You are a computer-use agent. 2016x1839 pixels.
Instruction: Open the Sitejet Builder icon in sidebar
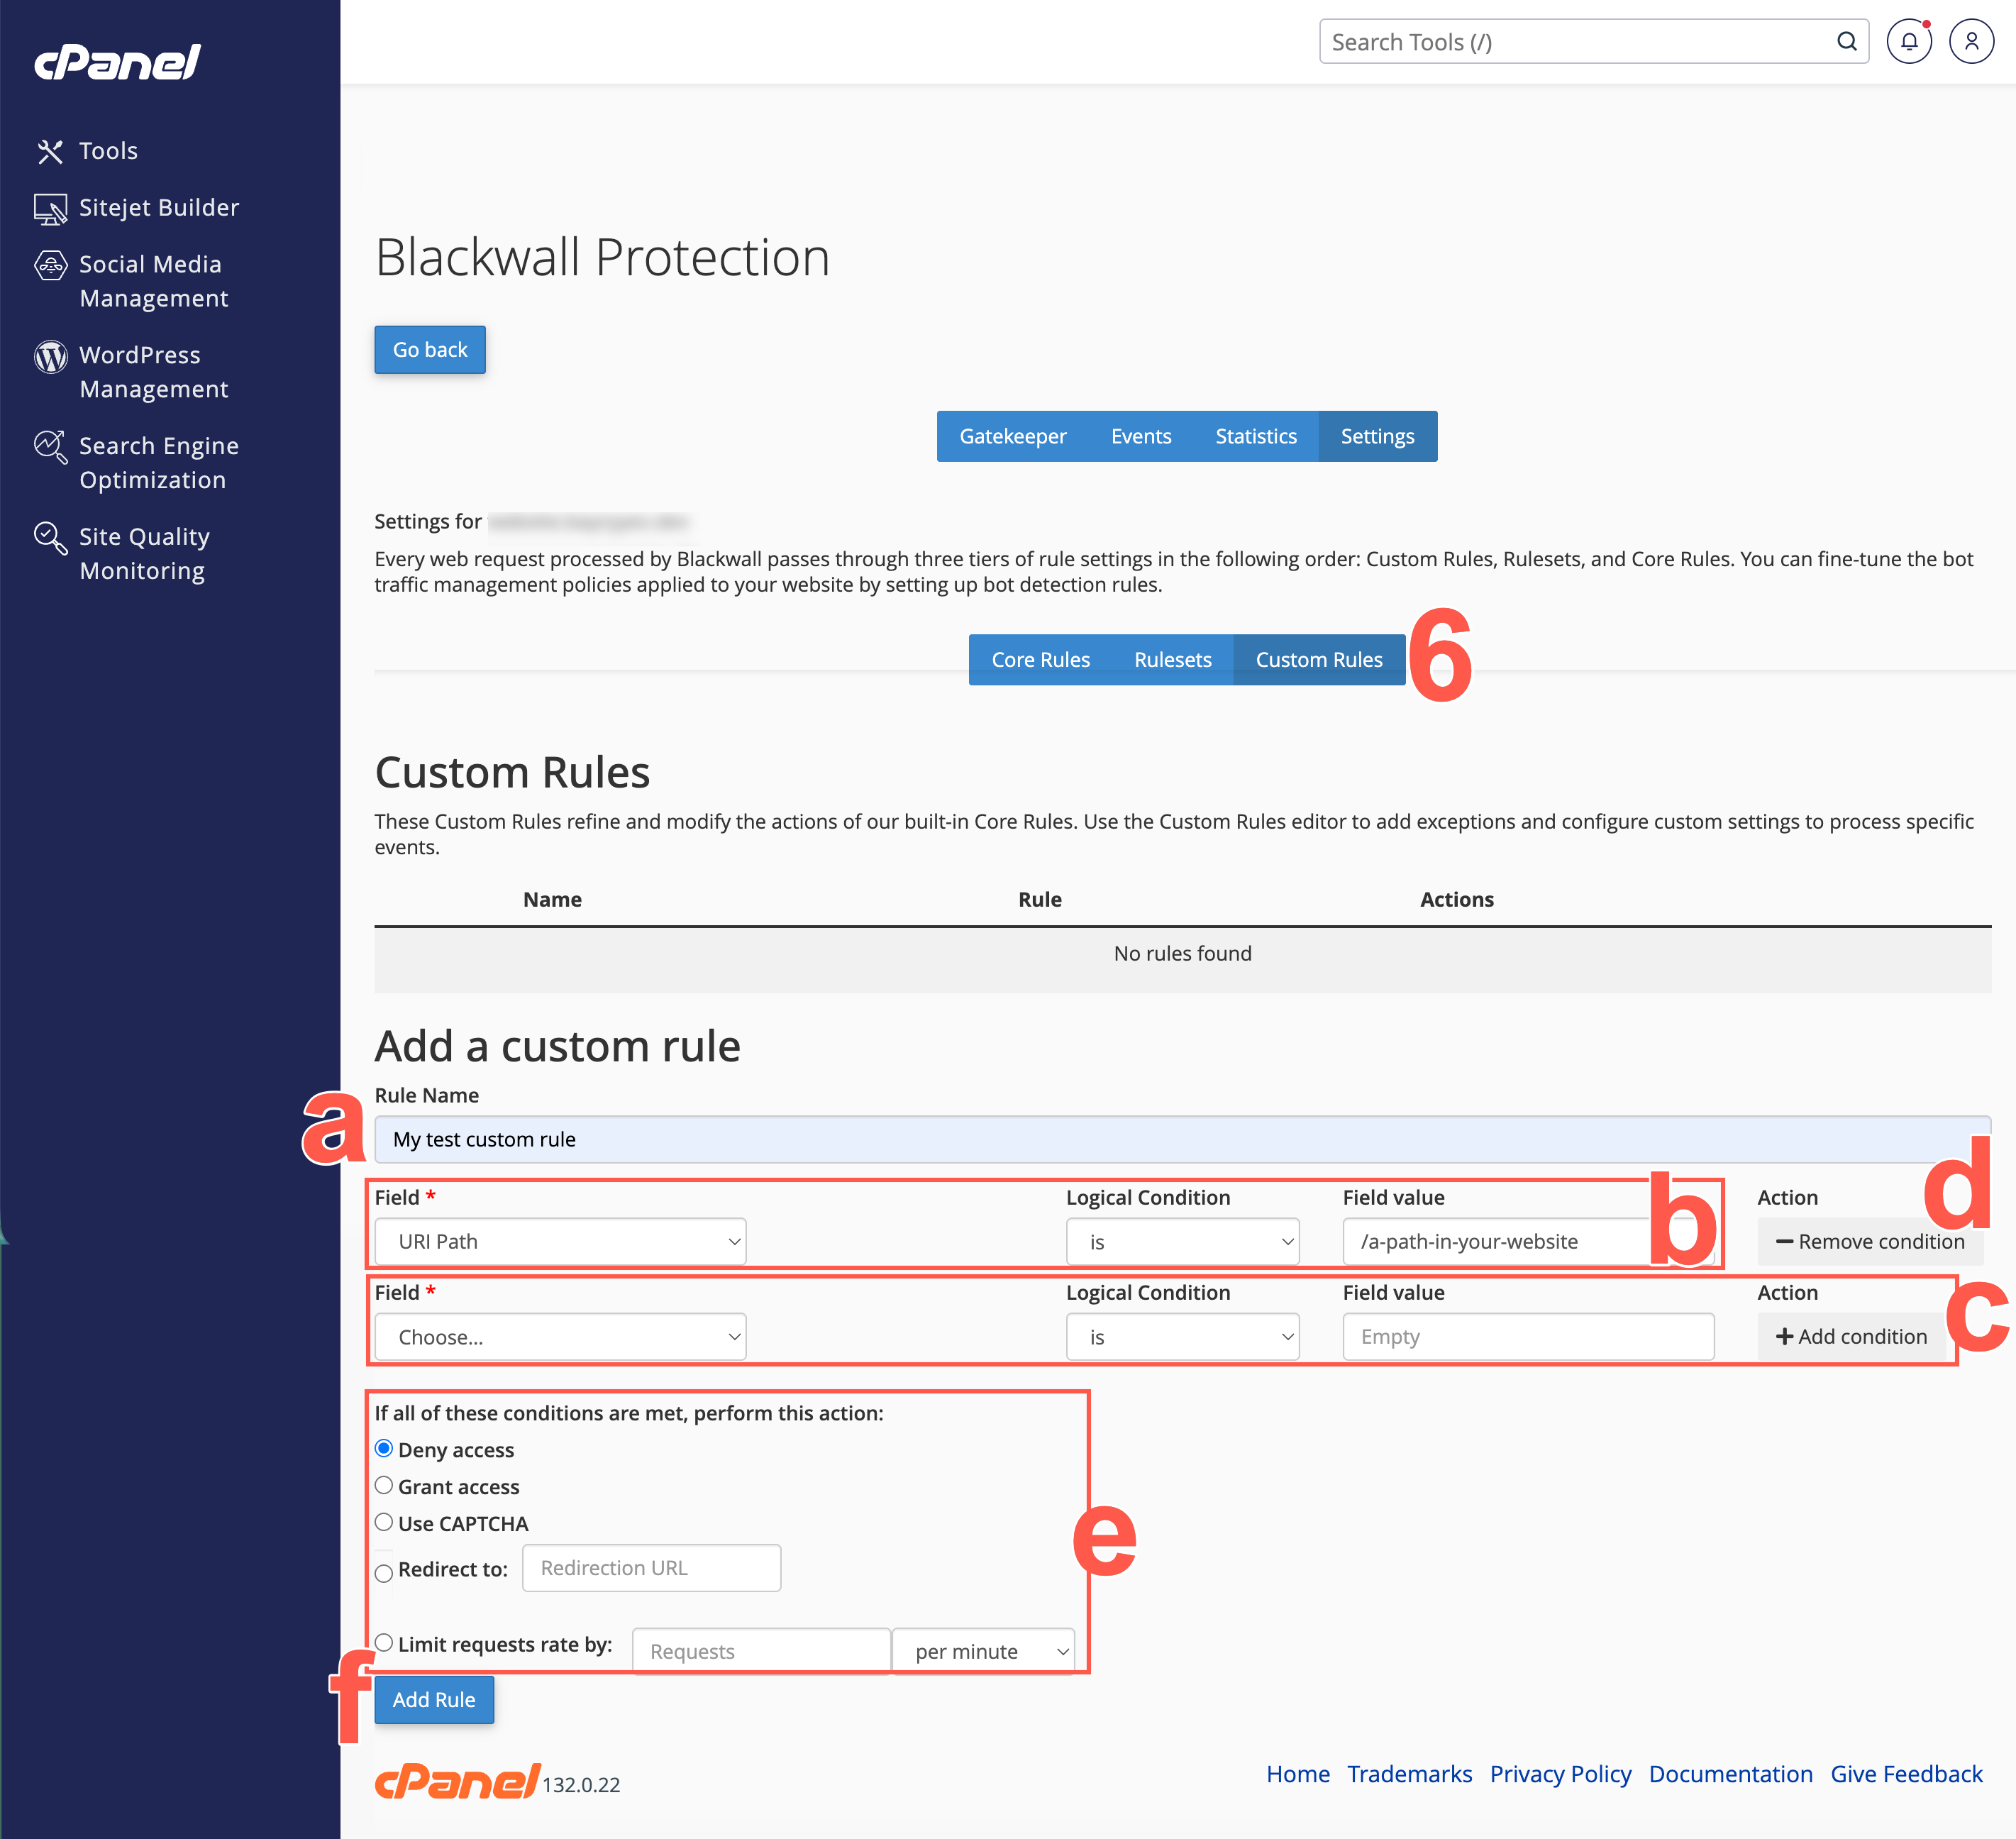pyautogui.click(x=50, y=208)
